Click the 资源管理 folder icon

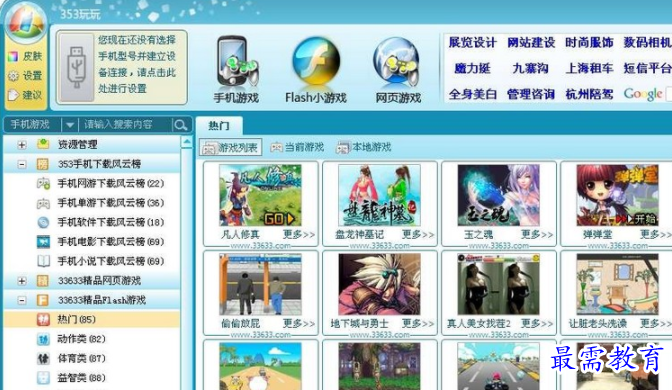(43, 144)
